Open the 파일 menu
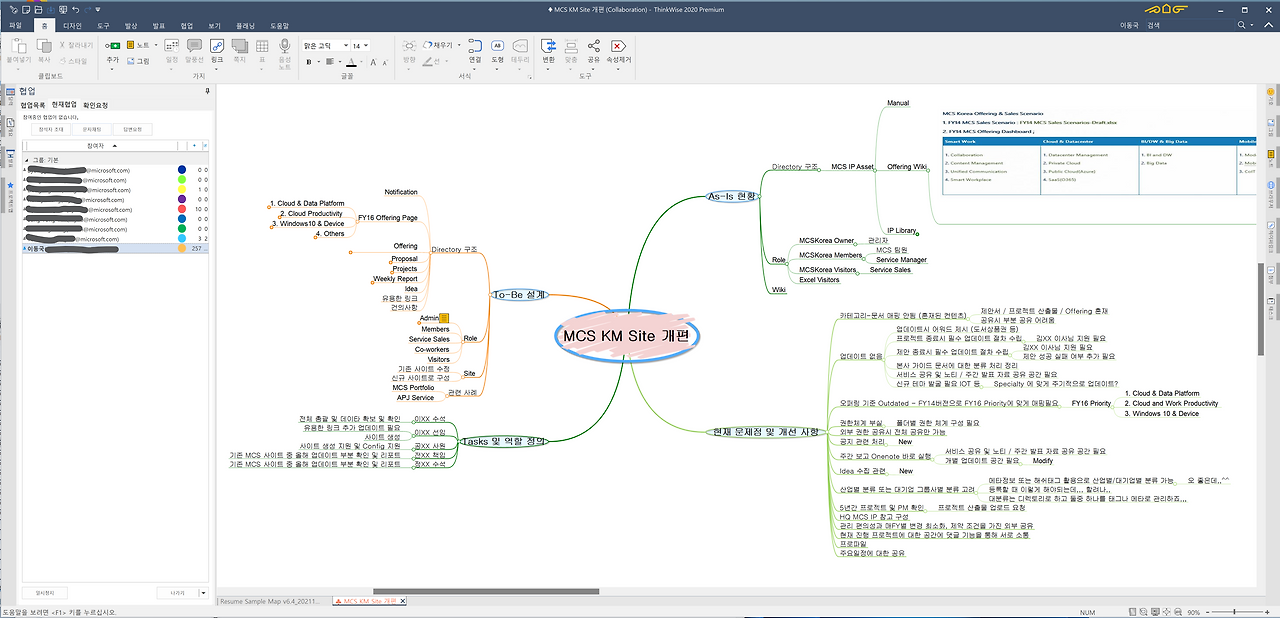This screenshot has height=618, width=1280. 15,24
